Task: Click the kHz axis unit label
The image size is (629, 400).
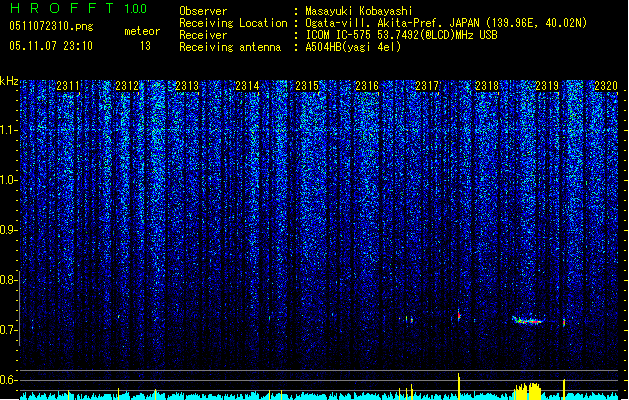Action: [x=9, y=81]
